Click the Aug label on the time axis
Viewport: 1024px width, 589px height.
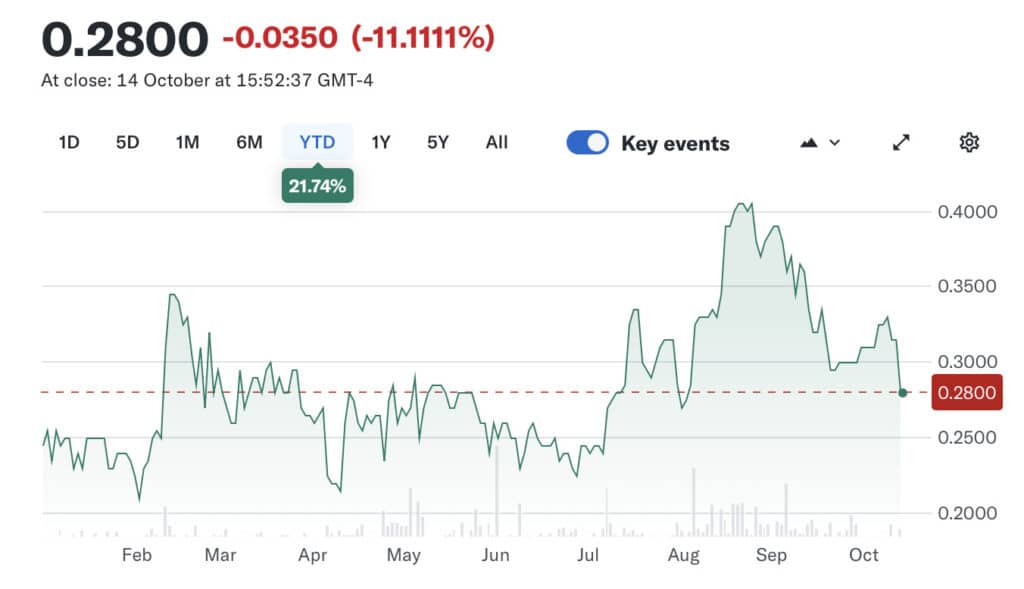point(684,555)
